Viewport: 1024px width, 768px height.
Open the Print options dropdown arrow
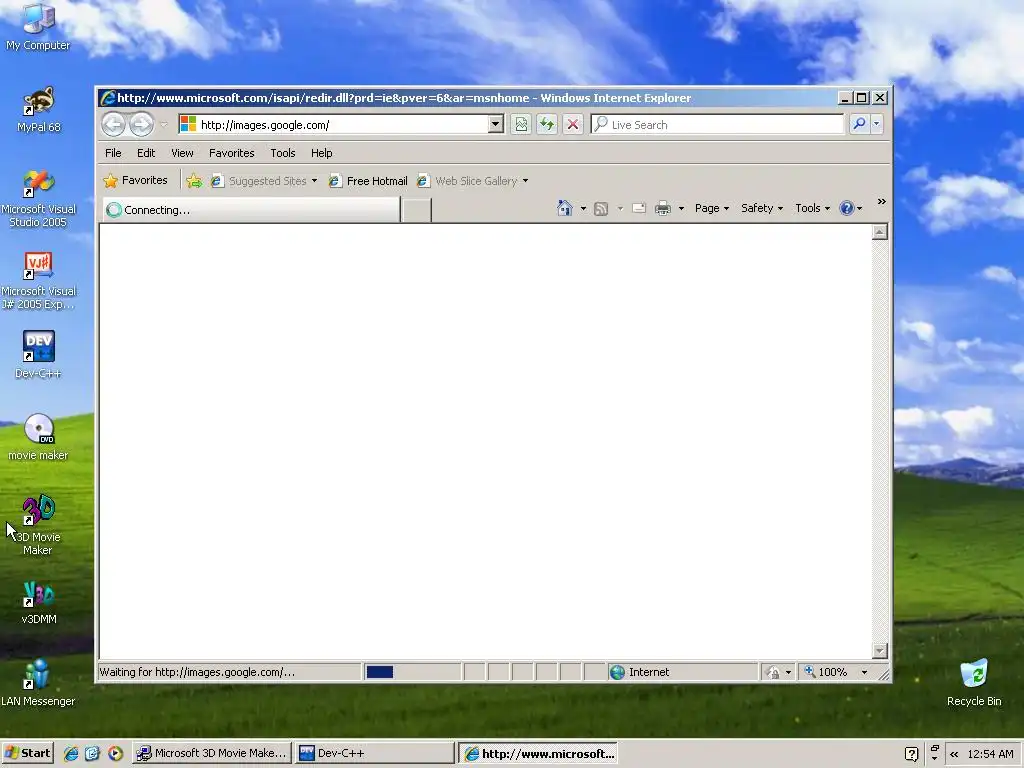681,208
